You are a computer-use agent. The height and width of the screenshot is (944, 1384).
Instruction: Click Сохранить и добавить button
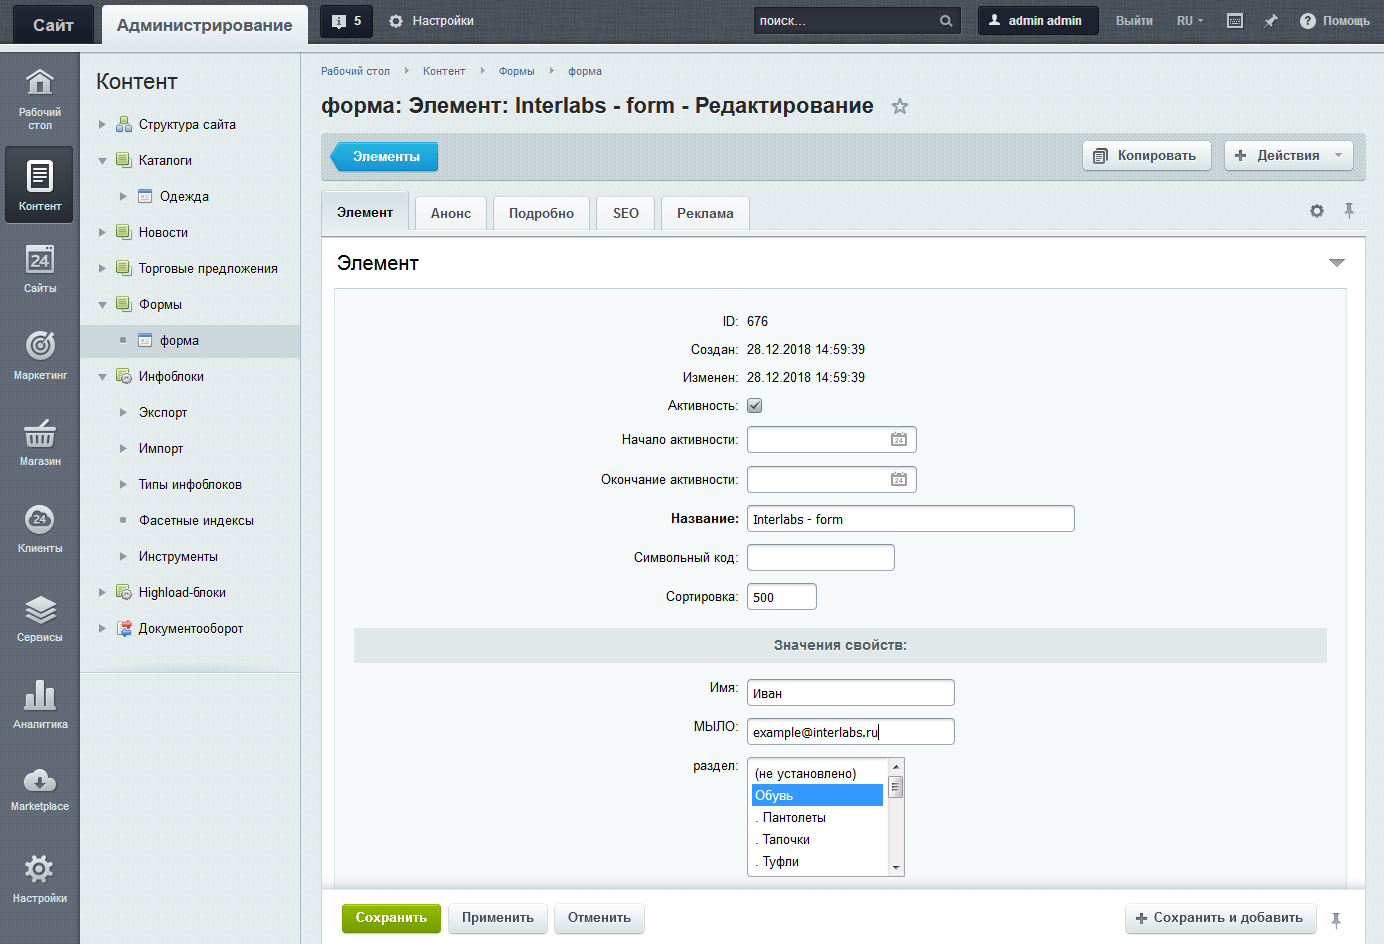coord(1219,918)
